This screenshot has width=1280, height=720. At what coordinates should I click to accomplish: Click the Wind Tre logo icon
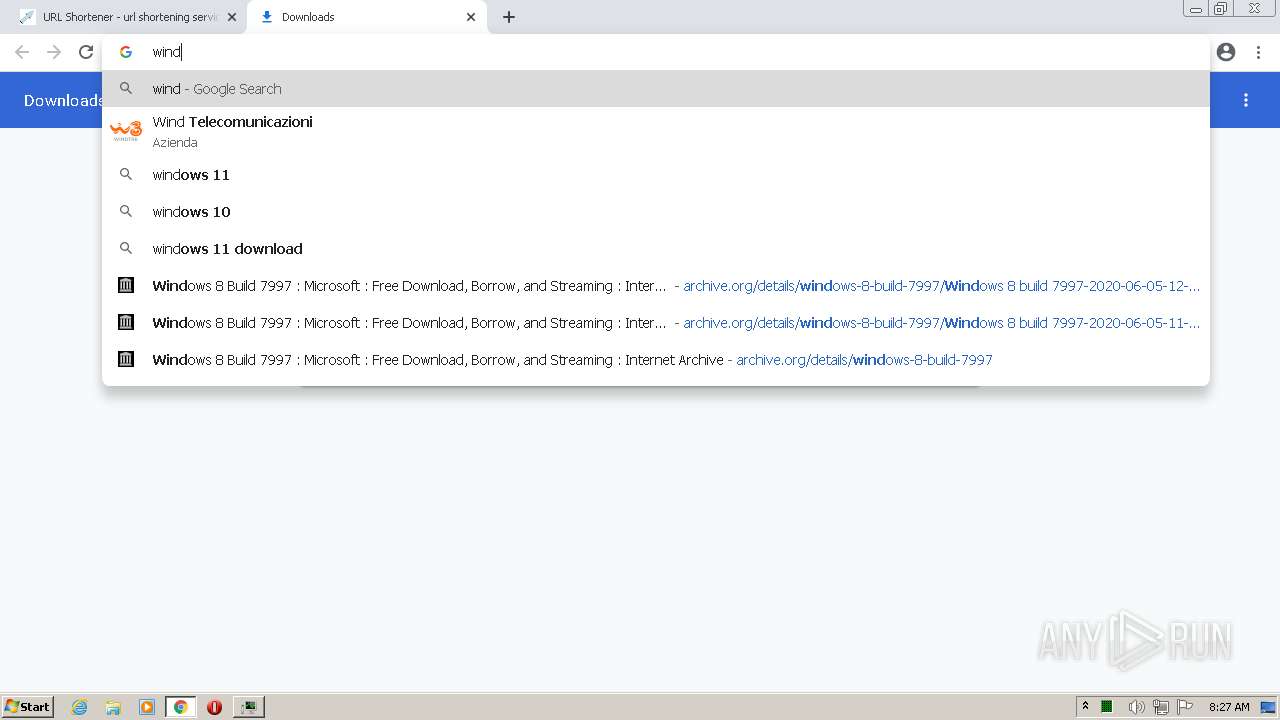pyautogui.click(x=126, y=131)
